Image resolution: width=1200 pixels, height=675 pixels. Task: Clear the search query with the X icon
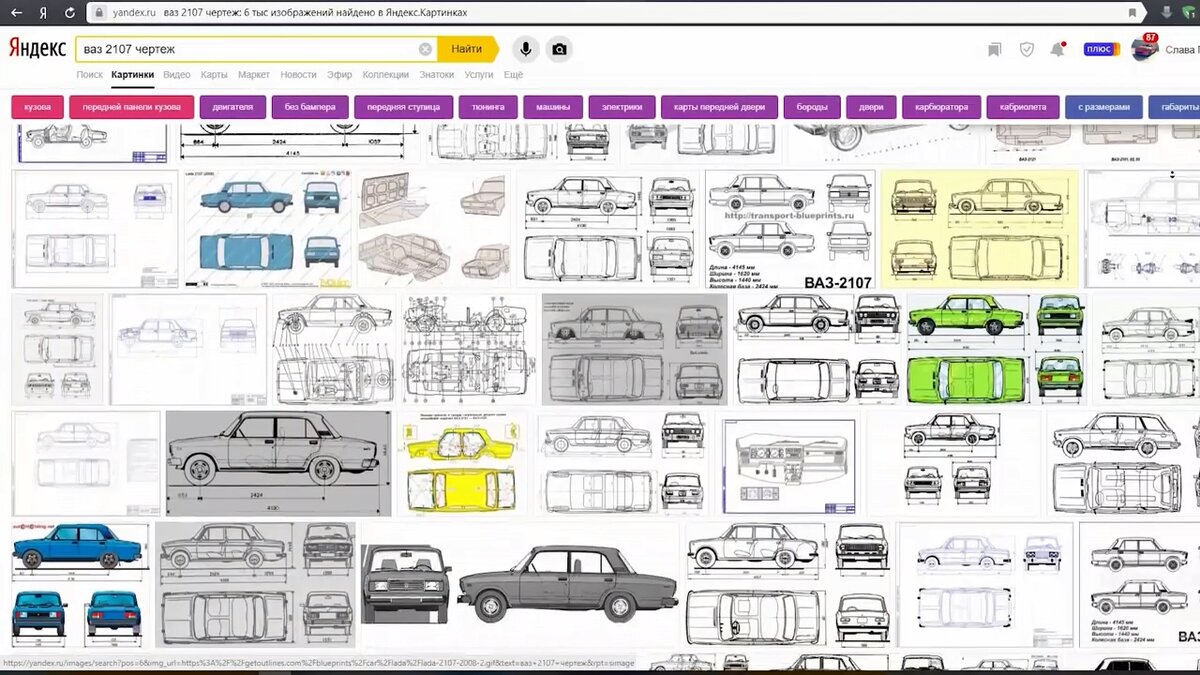click(x=425, y=49)
